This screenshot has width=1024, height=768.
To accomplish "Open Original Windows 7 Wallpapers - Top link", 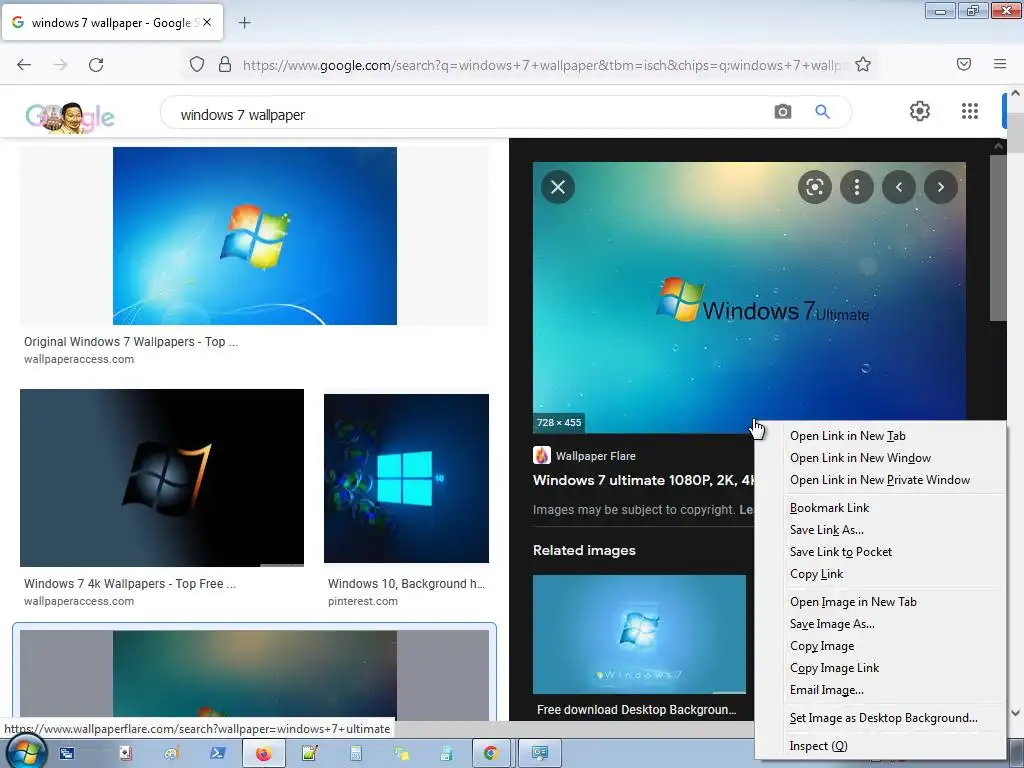I will click(x=131, y=342).
